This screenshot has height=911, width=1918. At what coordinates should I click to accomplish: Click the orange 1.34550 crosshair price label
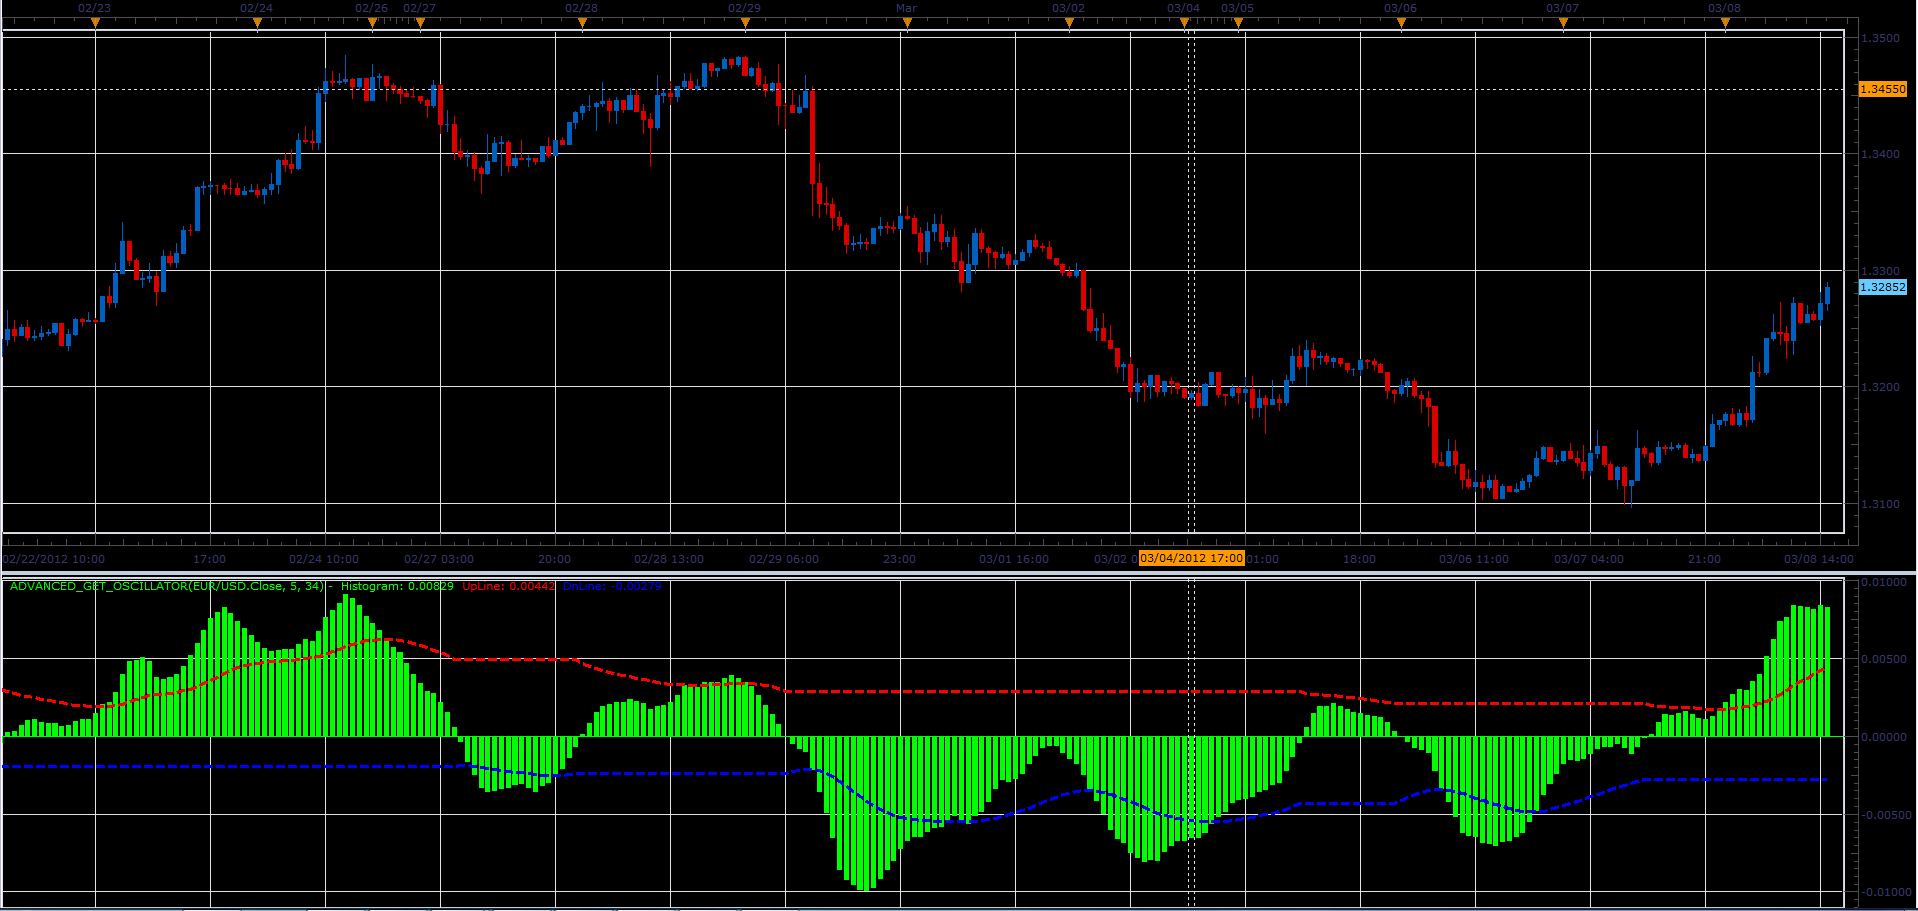(1882, 89)
